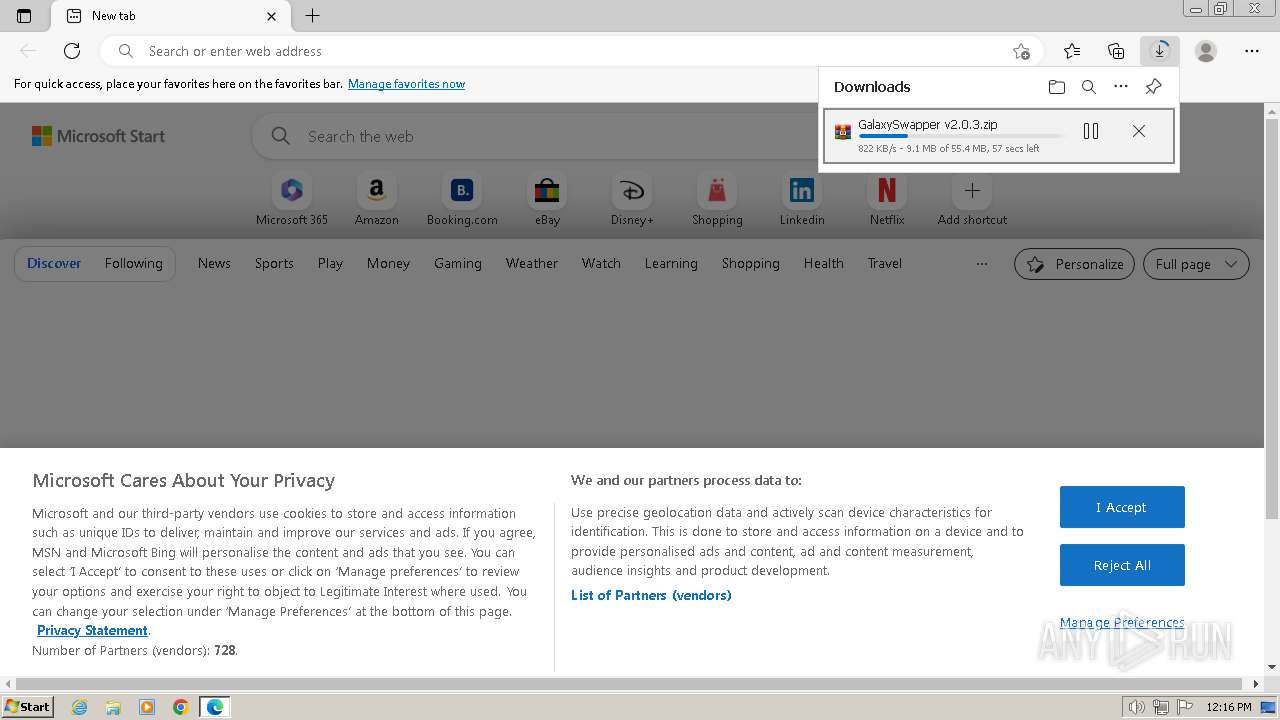Open Internet Explorer from taskbar
Image resolution: width=1280 pixels, height=720 pixels.
coord(79,707)
